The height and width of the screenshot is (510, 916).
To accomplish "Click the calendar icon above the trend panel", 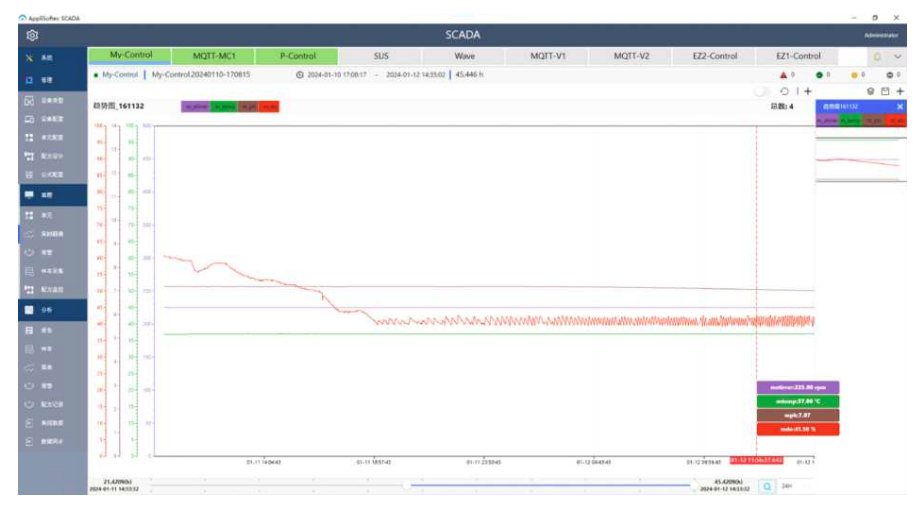I will tap(884, 91).
